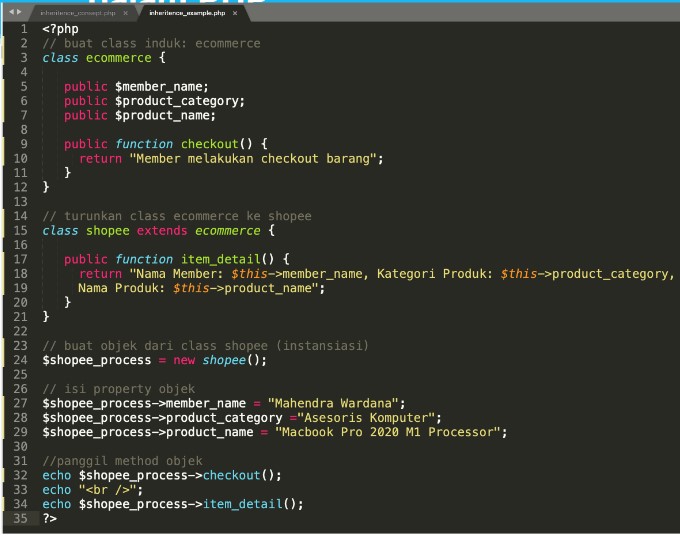The height and width of the screenshot is (536, 680).
Task: Click the comment 'buat class induk: ecommerce'
Action: (162, 43)
